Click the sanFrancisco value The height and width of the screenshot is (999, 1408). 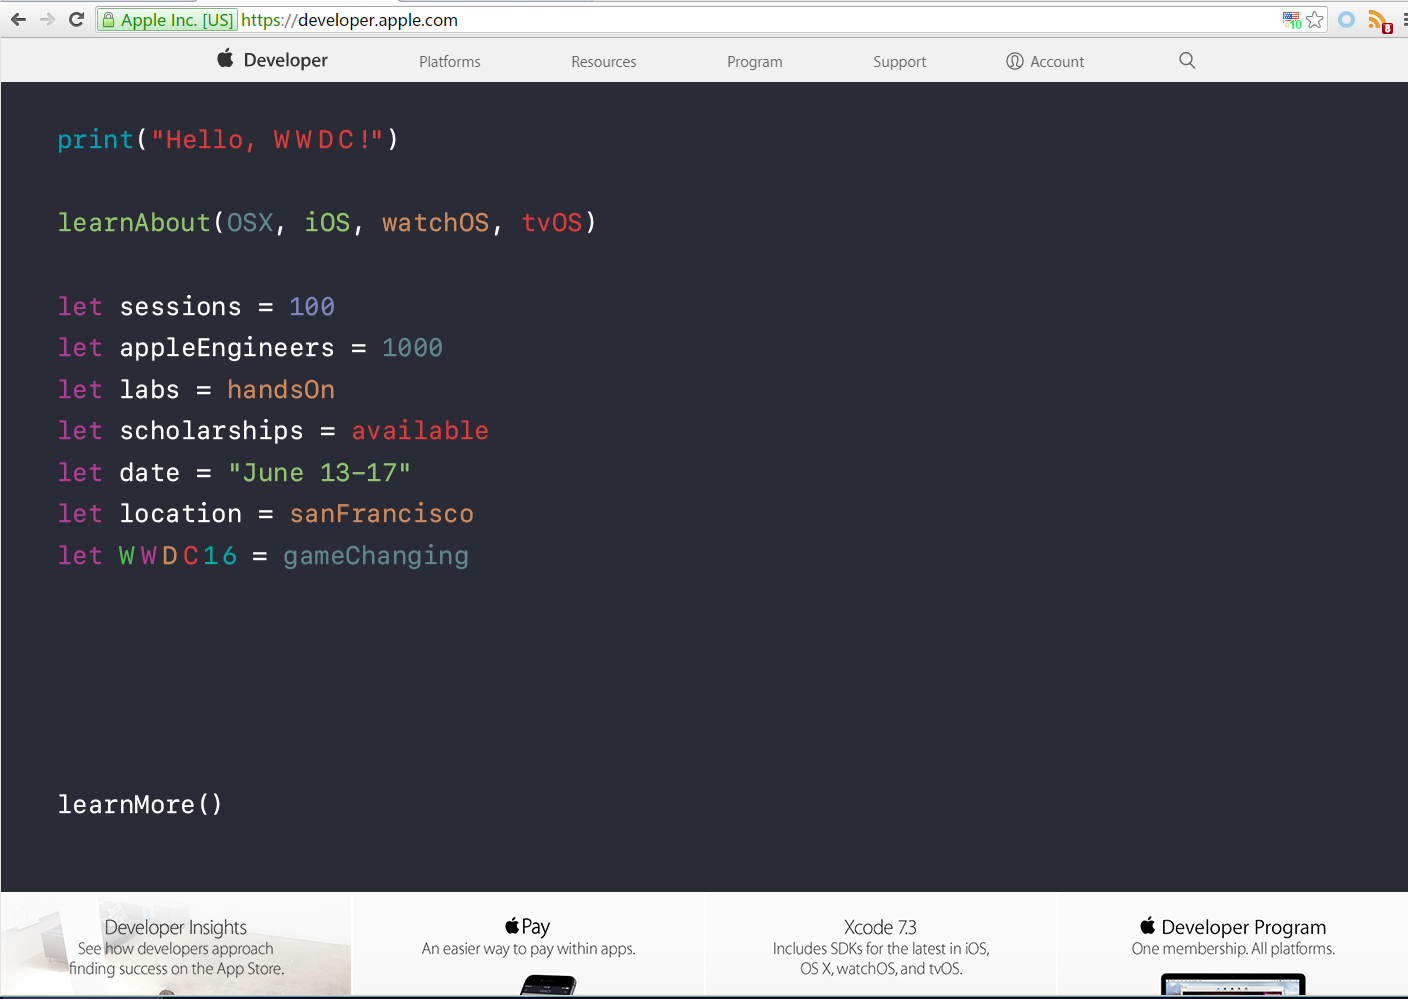pyautogui.click(x=382, y=513)
